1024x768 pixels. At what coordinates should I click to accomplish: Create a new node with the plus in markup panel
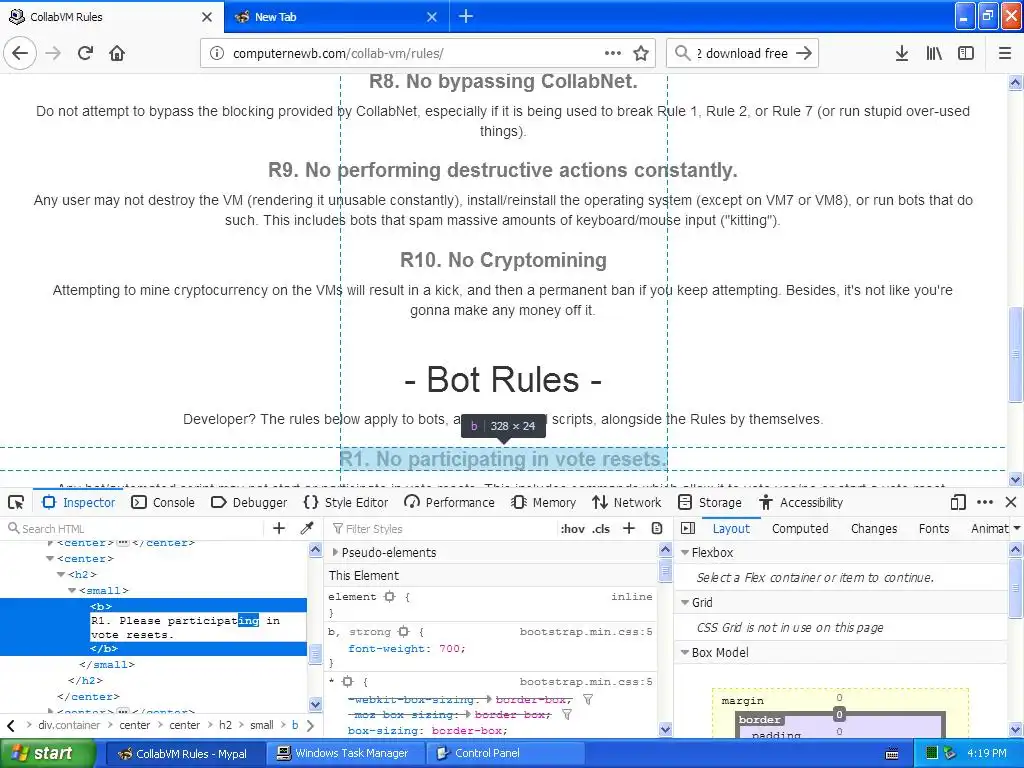click(279, 528)
